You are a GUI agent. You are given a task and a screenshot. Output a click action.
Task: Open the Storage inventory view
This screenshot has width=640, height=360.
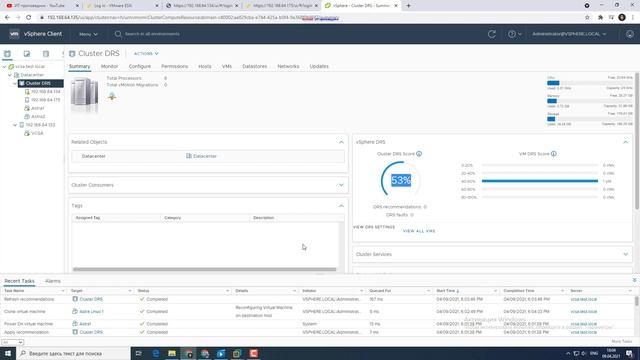tap(46, 54)
